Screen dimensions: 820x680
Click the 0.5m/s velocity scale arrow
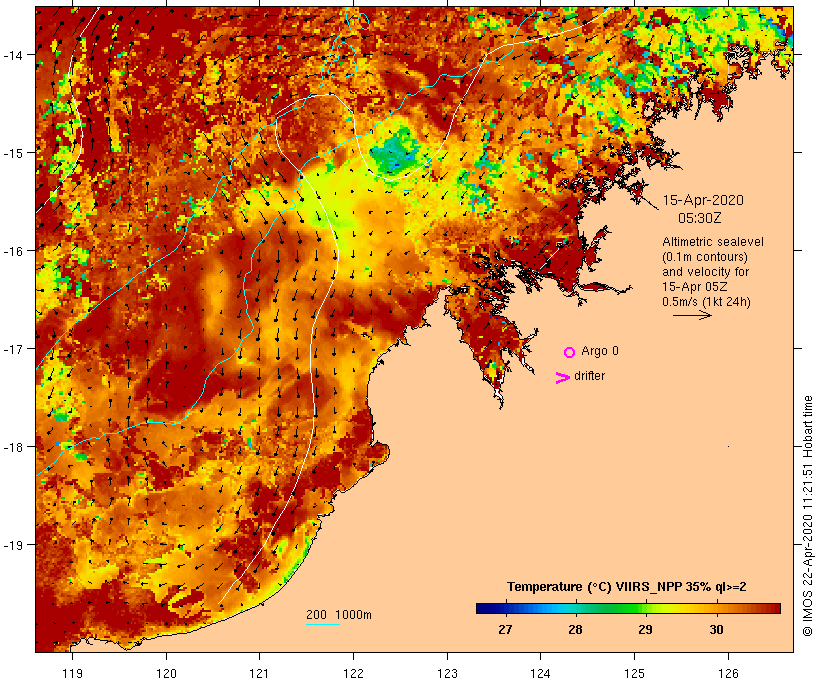pos(692,315)
